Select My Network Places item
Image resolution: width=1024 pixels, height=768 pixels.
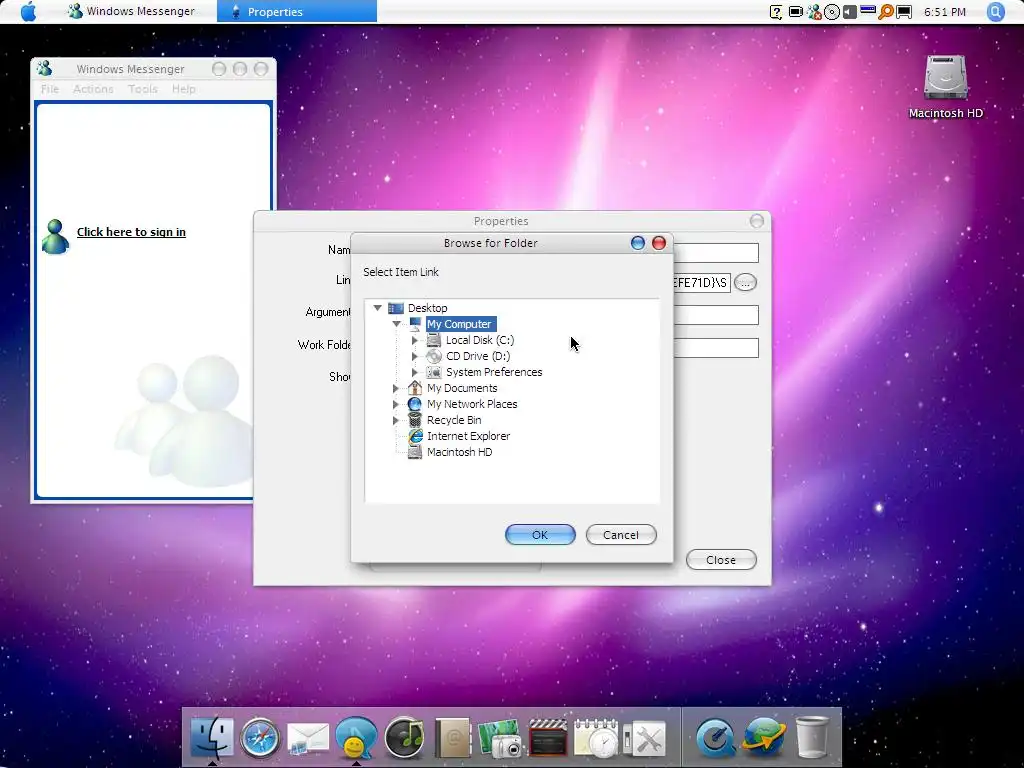(472, 404)
